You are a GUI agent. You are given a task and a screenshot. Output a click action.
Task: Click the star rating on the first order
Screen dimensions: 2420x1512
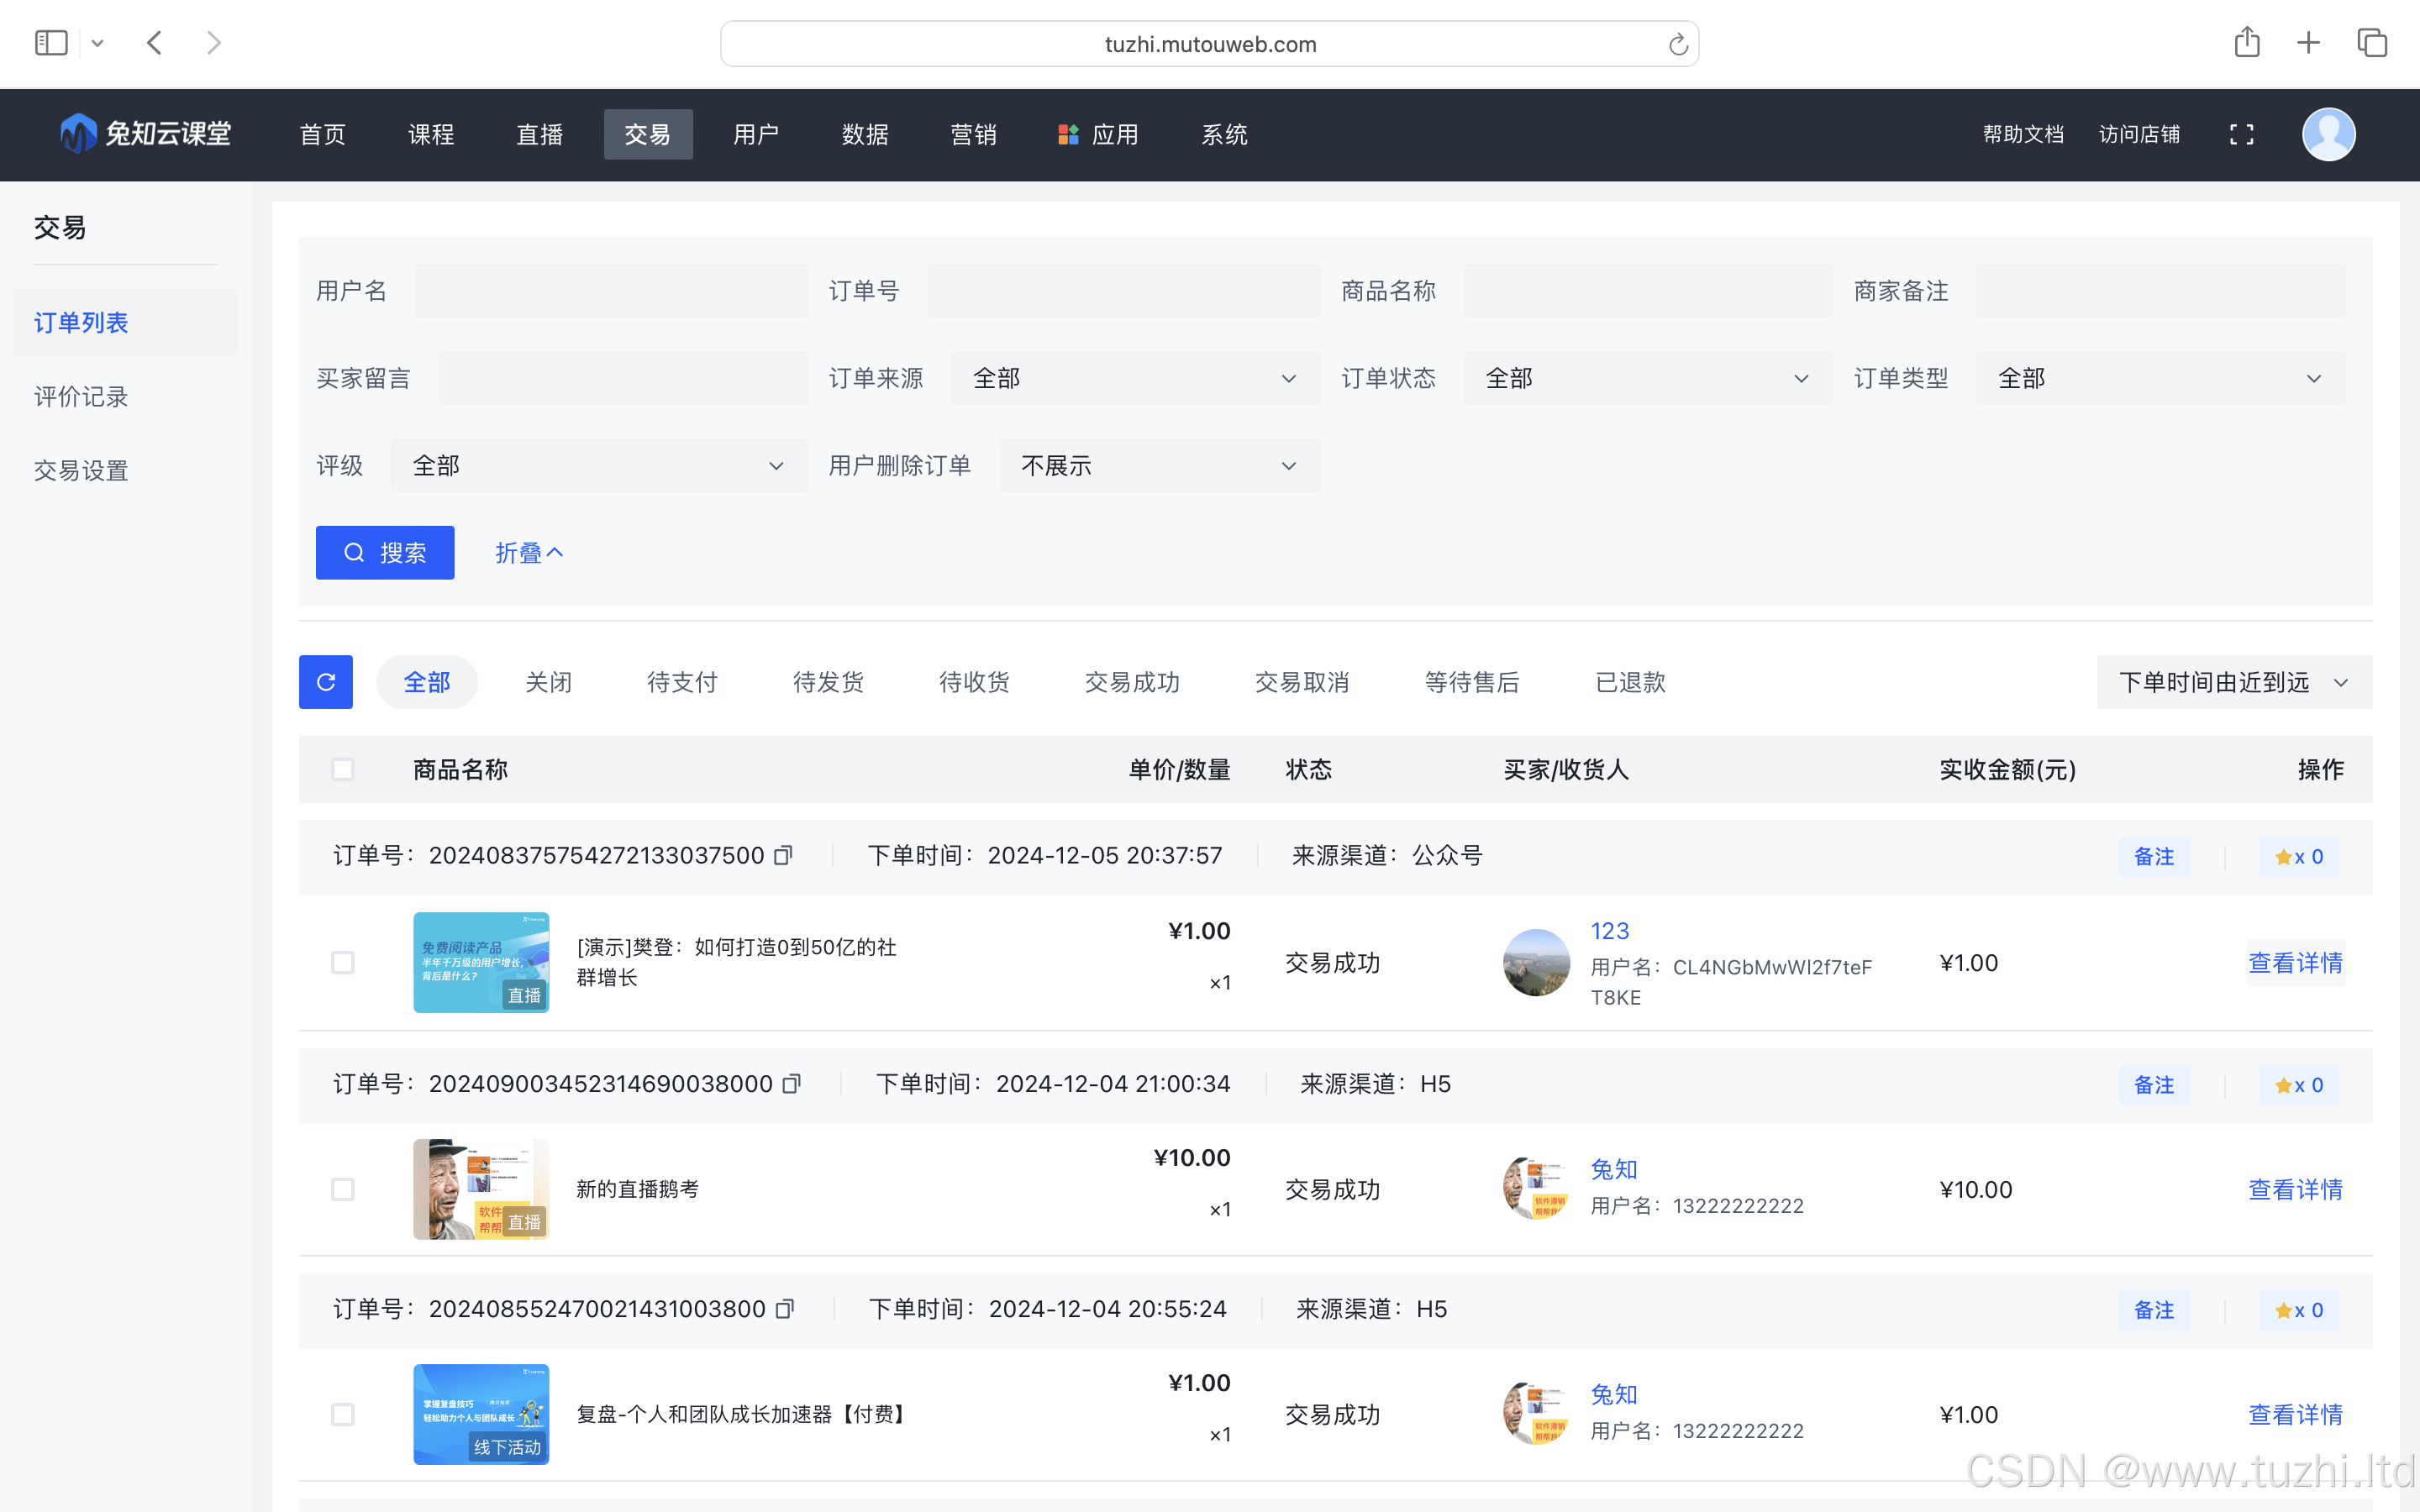pyautogui.click(x=2298, y=857)
